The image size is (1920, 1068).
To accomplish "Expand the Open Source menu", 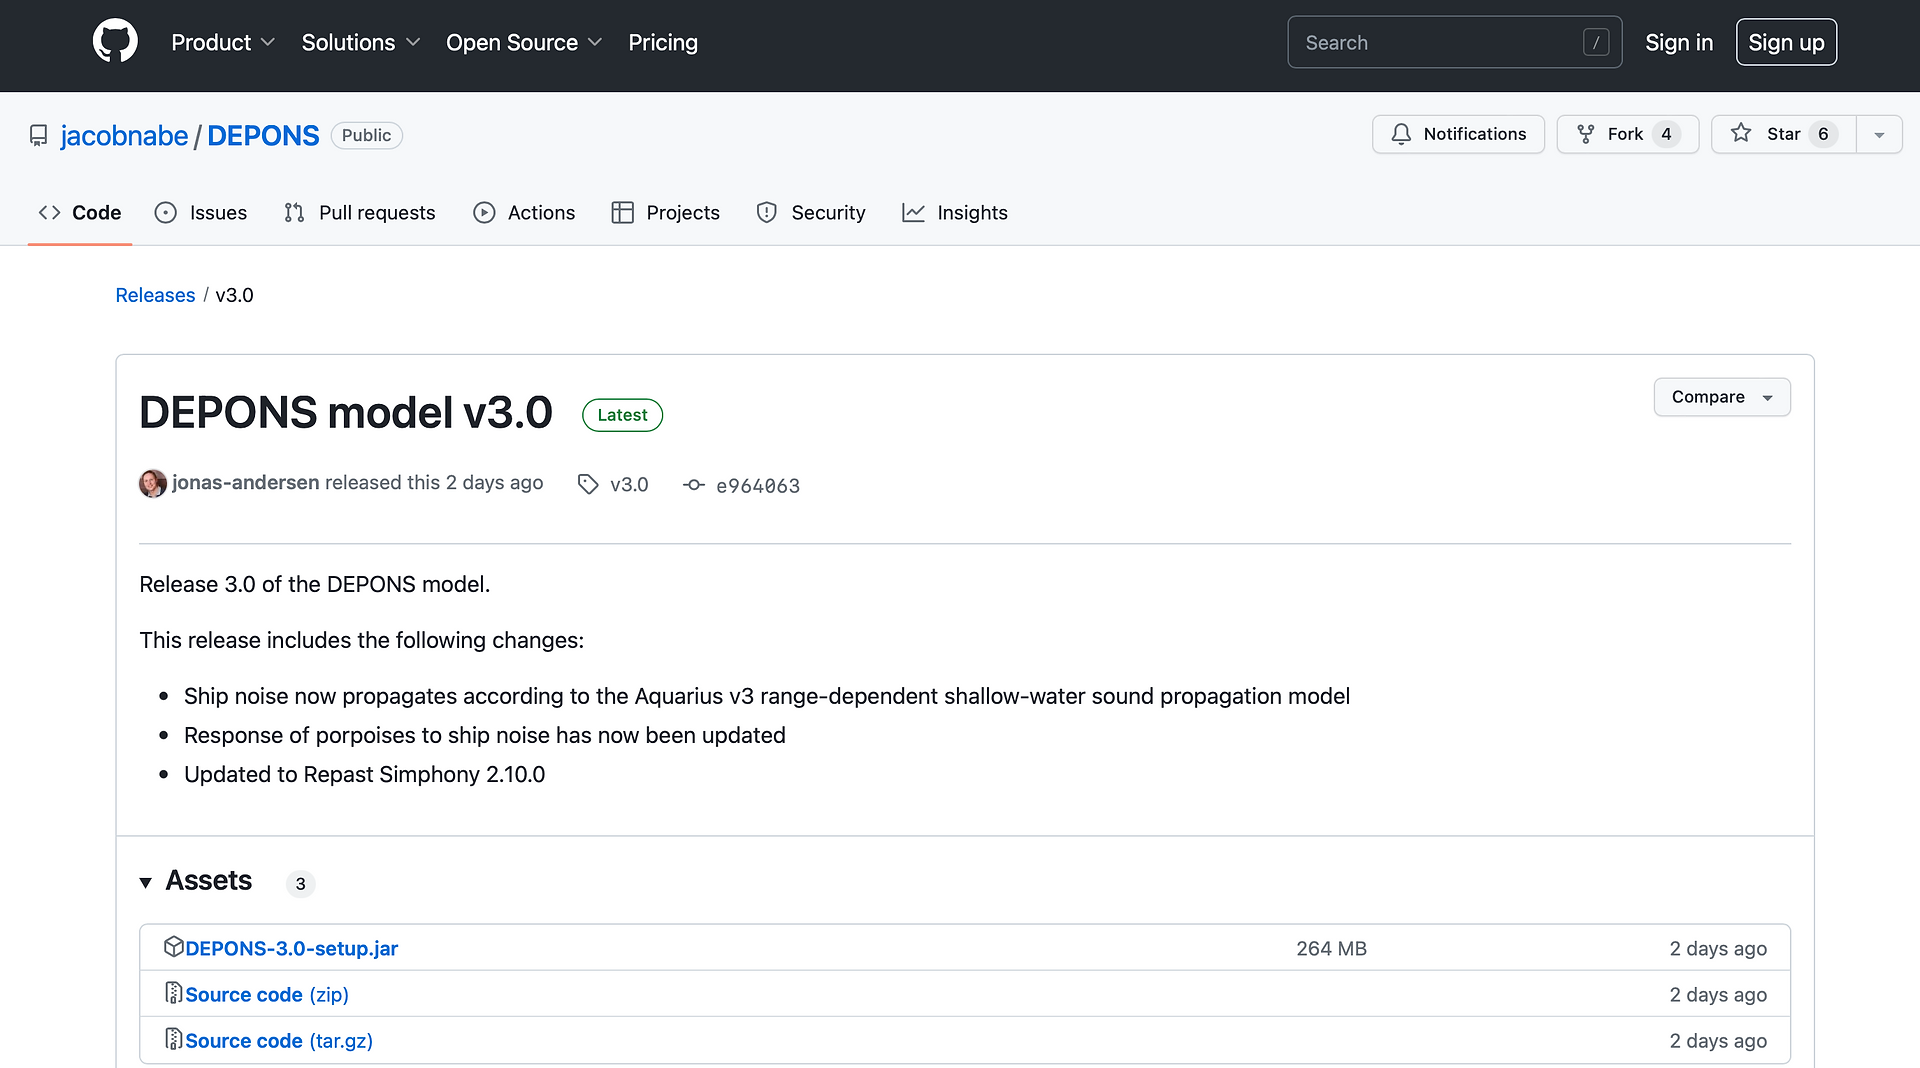I will [x=524, y=42].
